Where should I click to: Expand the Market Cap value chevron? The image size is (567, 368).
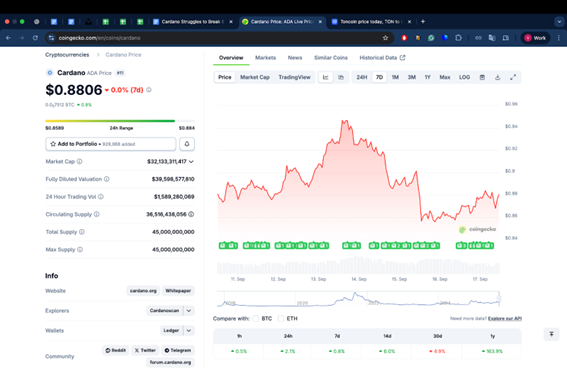click(x=191, y=162)
